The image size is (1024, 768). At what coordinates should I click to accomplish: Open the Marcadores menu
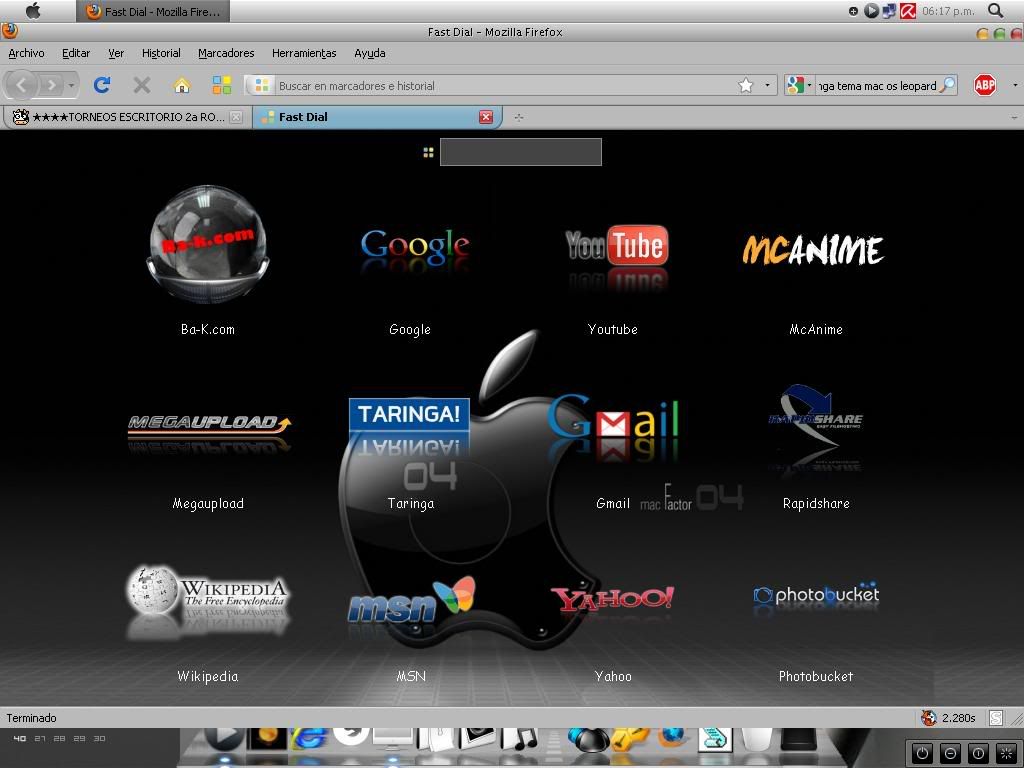point(226,53)
